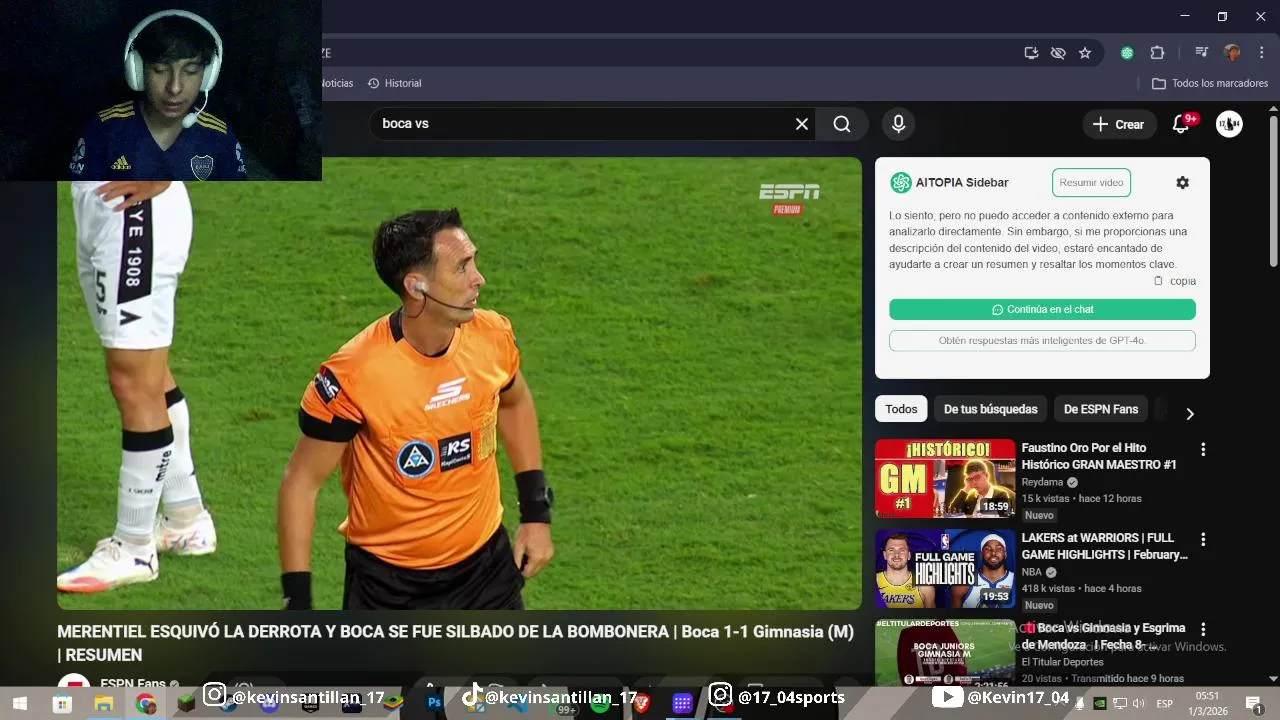Click the Resumir video button

[1091, 183]
